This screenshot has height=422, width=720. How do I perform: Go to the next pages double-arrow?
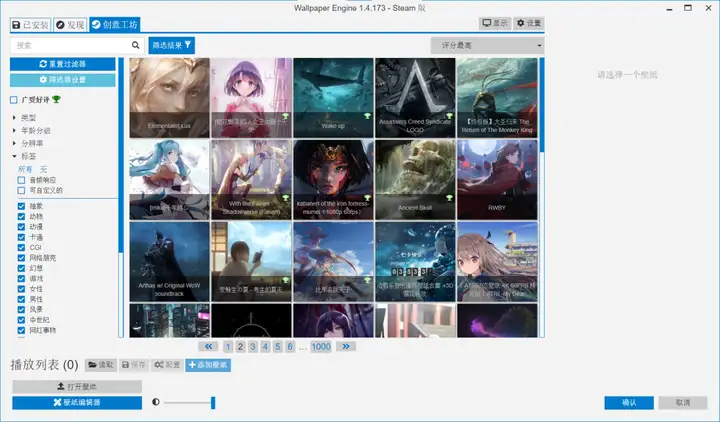346,346
